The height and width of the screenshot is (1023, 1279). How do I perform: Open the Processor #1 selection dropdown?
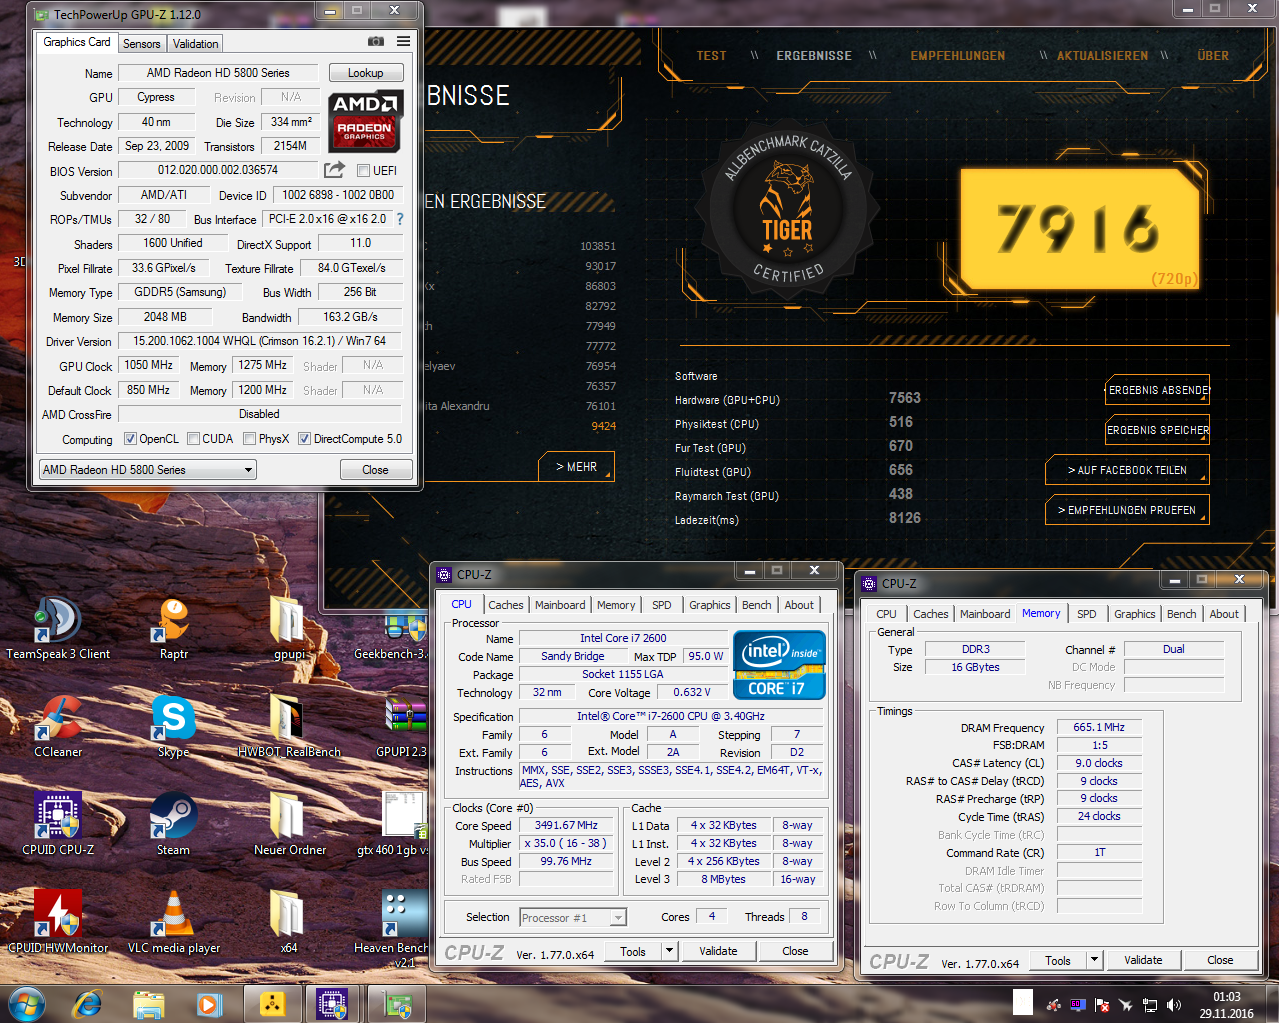pos(573,917)
